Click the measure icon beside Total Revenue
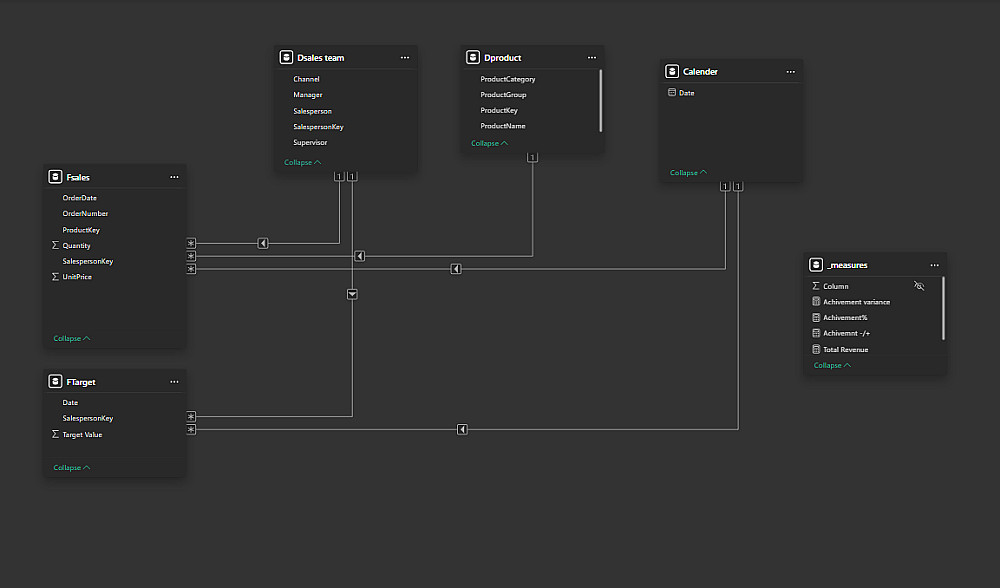This screenshot has height=588, width=1000. 816,349
